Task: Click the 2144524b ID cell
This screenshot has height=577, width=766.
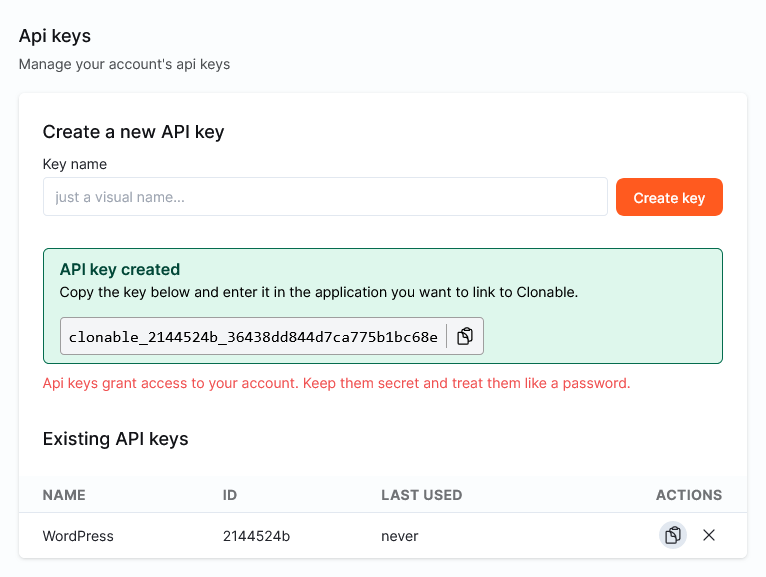Action: pos(256,536)
